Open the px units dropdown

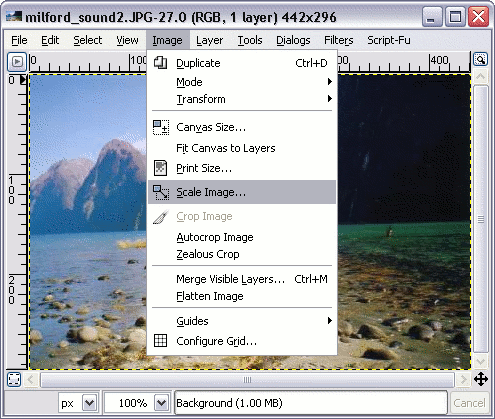tap(90, 403)
